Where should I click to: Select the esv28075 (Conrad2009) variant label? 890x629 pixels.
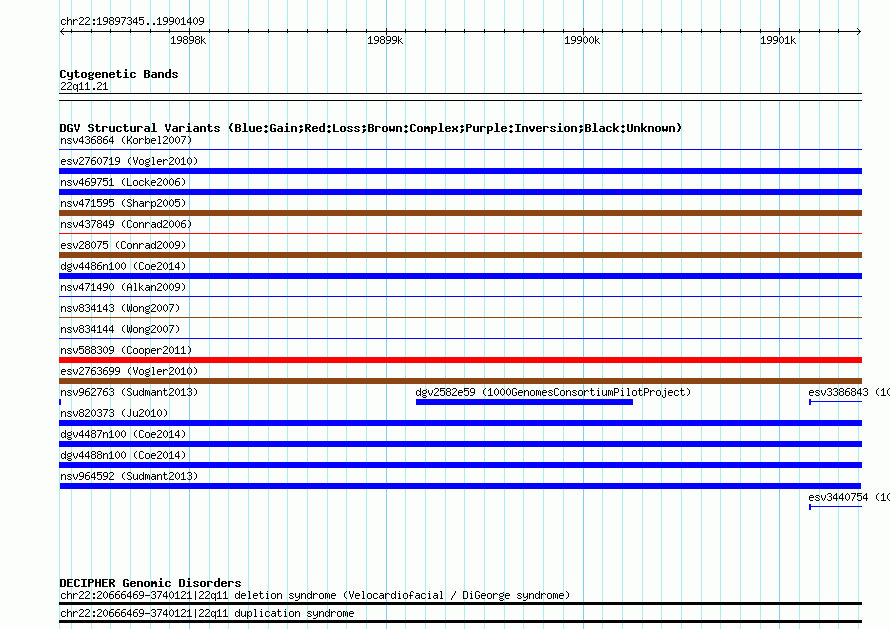(x=123, y=245)
